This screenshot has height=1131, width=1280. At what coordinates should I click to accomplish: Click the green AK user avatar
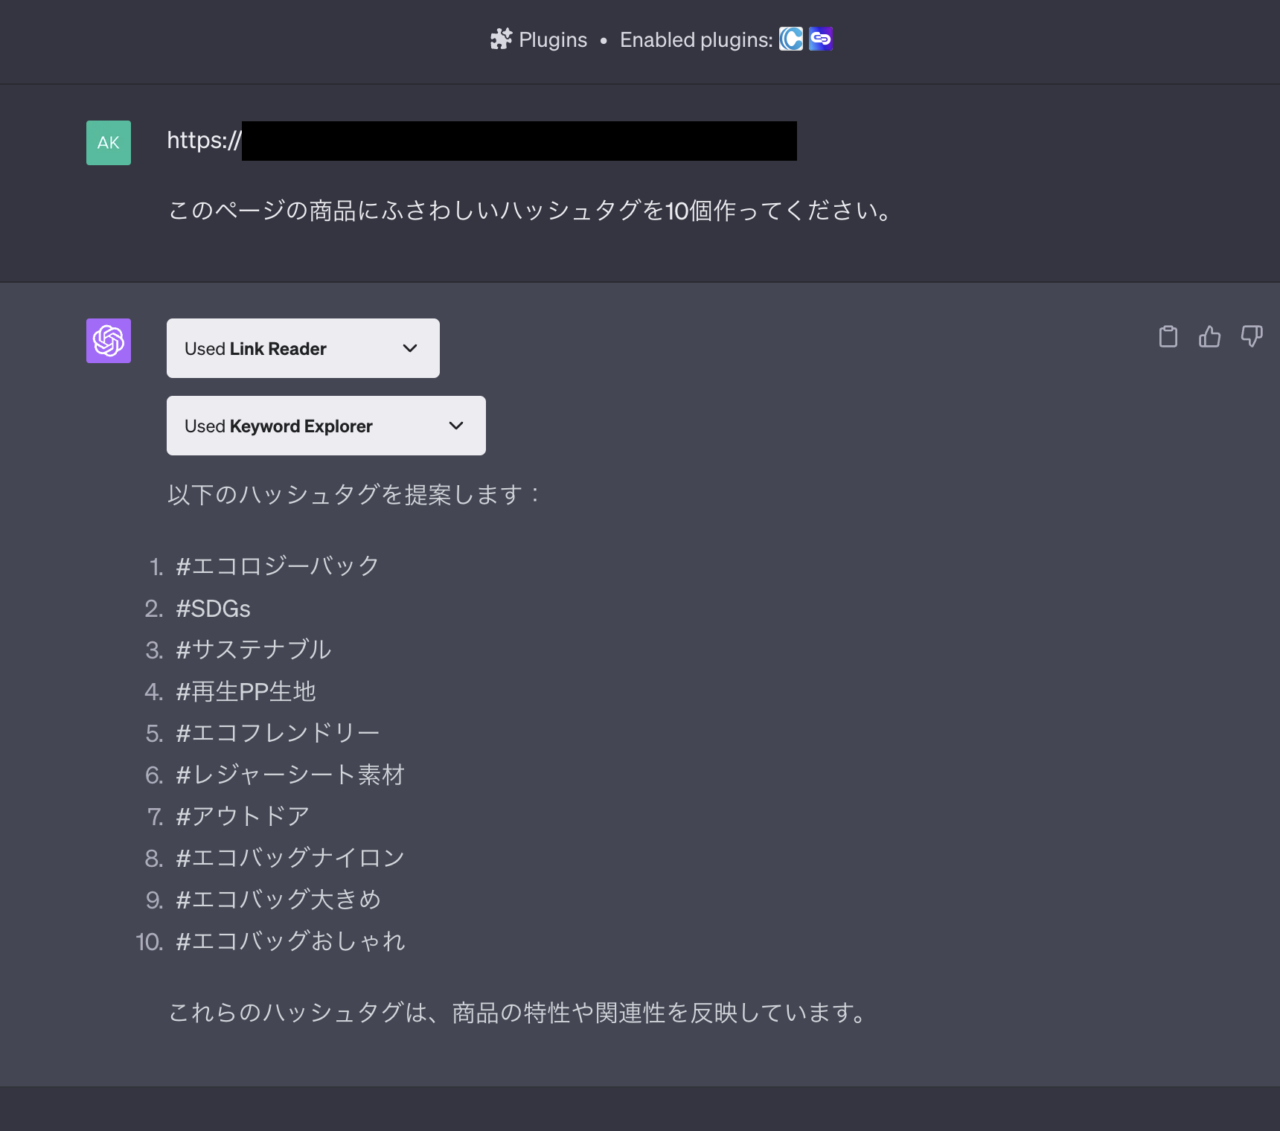point(108,142)
